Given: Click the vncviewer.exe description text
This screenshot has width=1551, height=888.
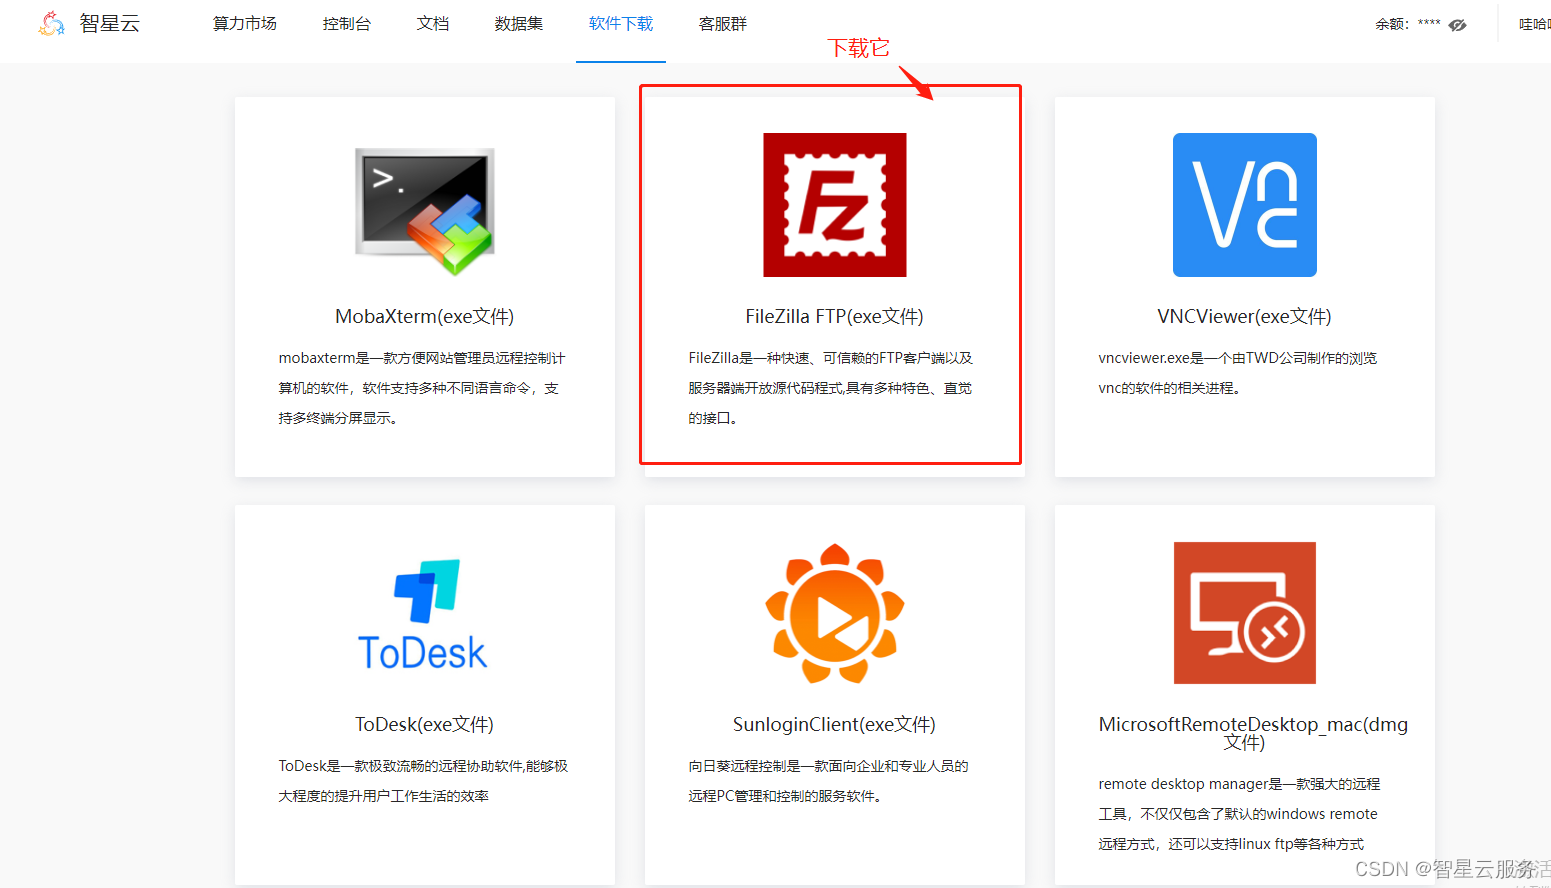Looking at the screenshot, I should click(1238, 373).
